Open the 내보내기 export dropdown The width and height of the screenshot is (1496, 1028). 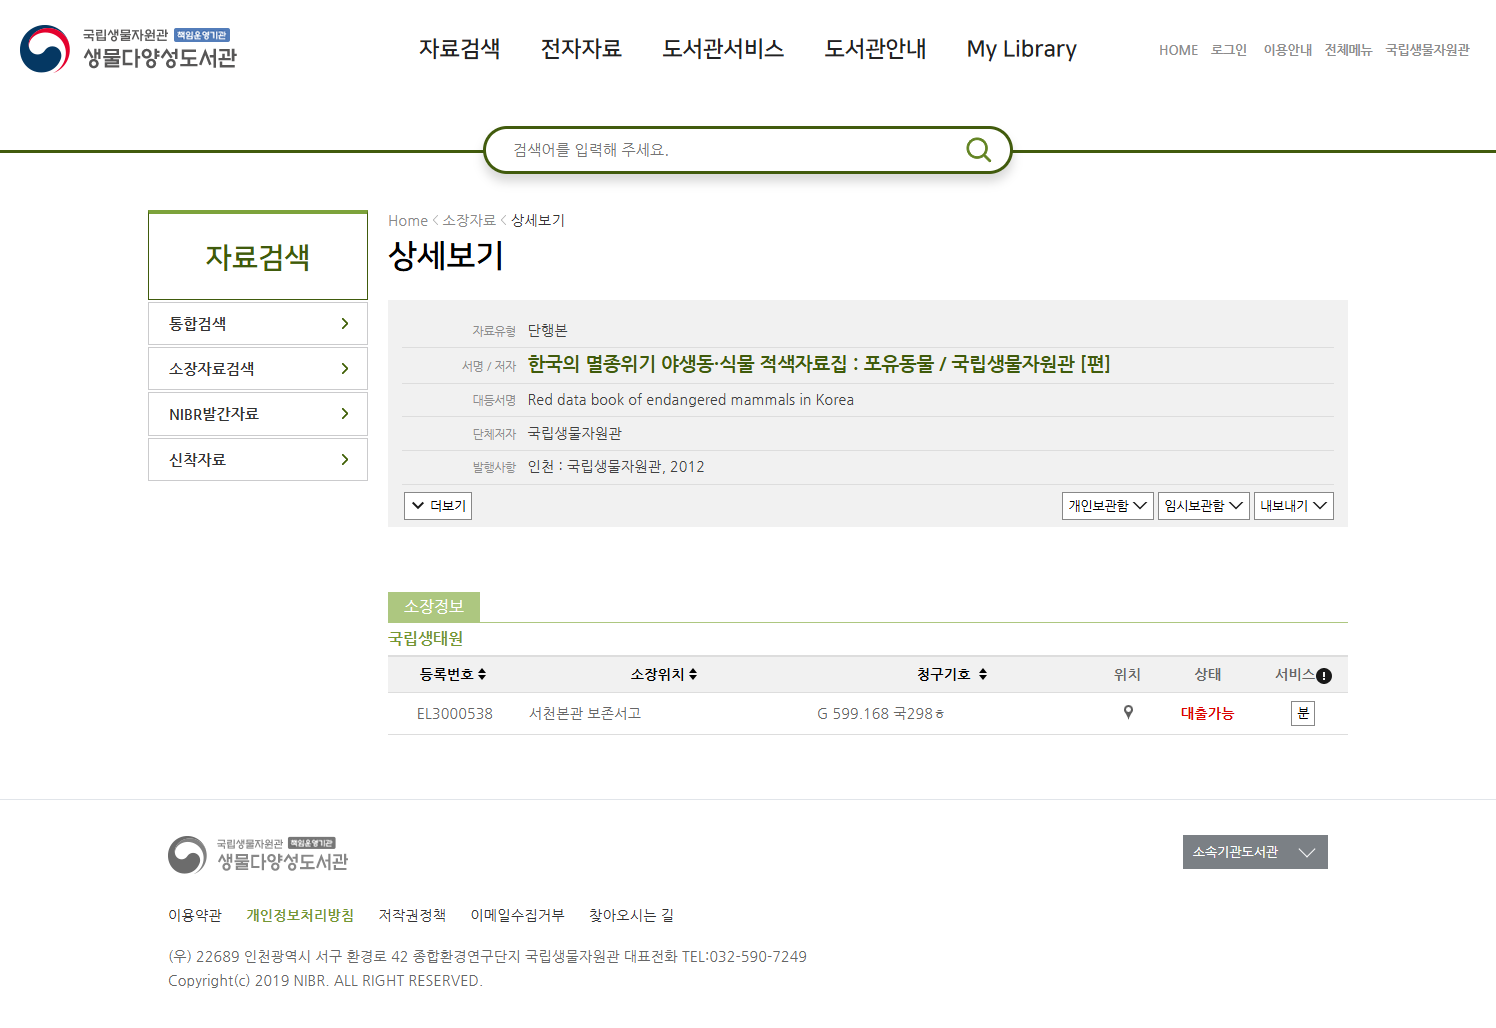tap(1293, 506)
